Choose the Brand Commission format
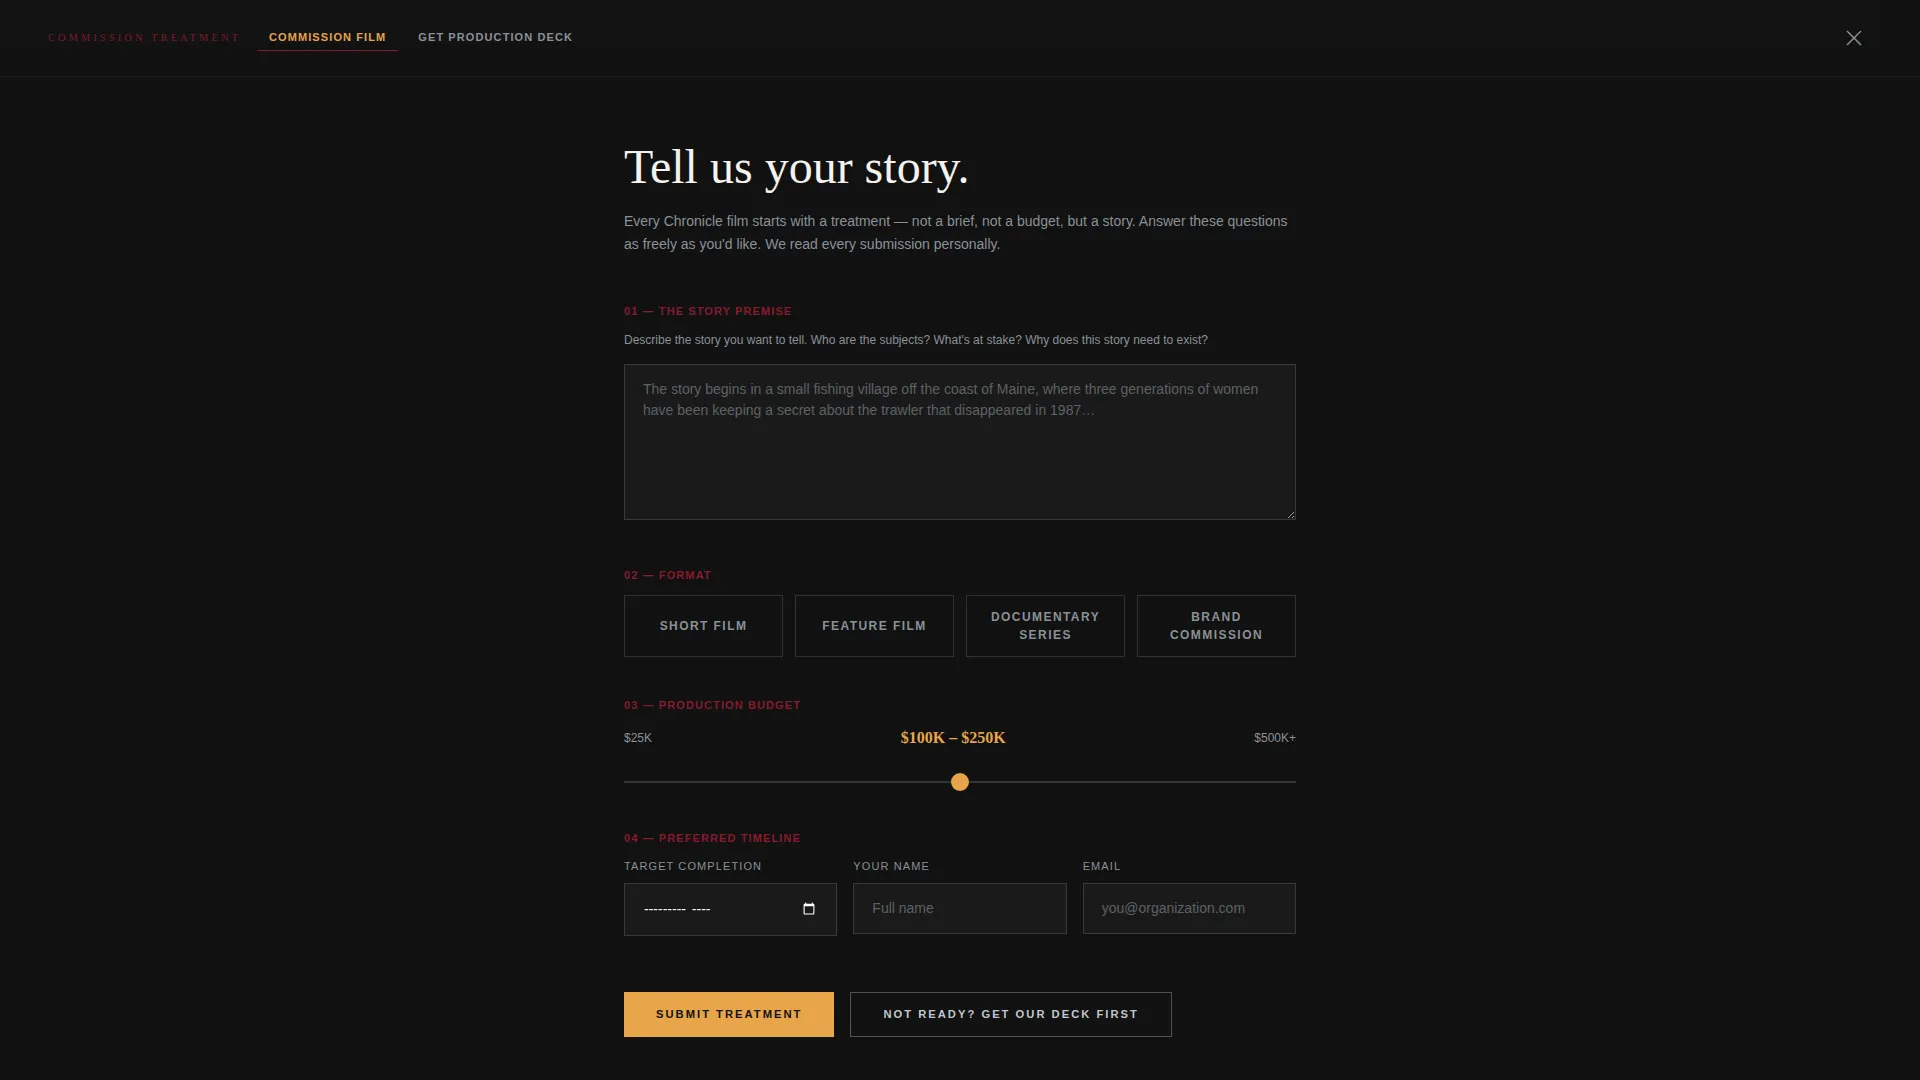The height and width of the screenshot is (1080, 1920). pos(1216,626)
